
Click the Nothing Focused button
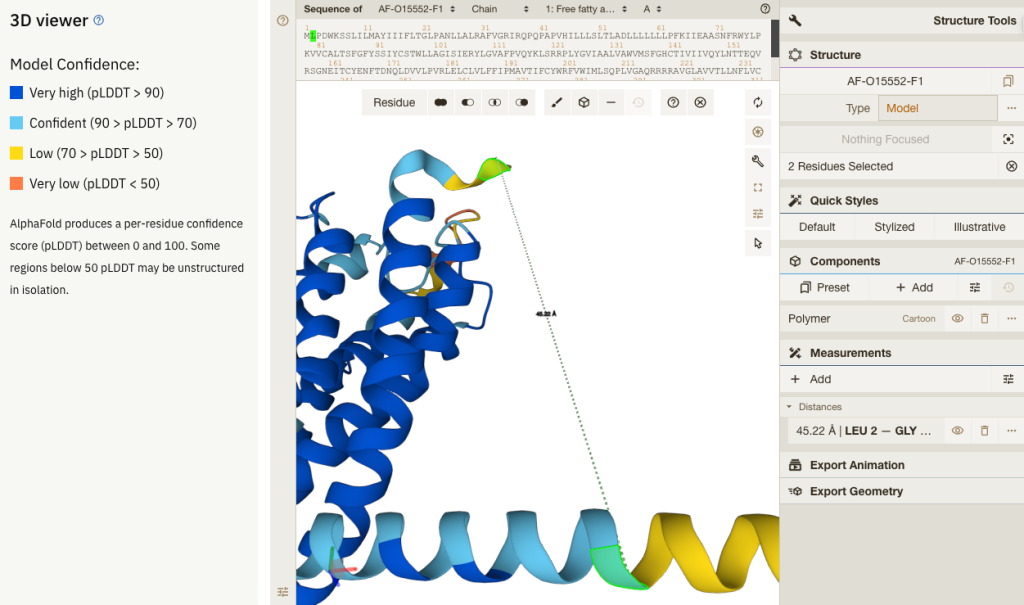pyautogui.click(x=885, y=139)
